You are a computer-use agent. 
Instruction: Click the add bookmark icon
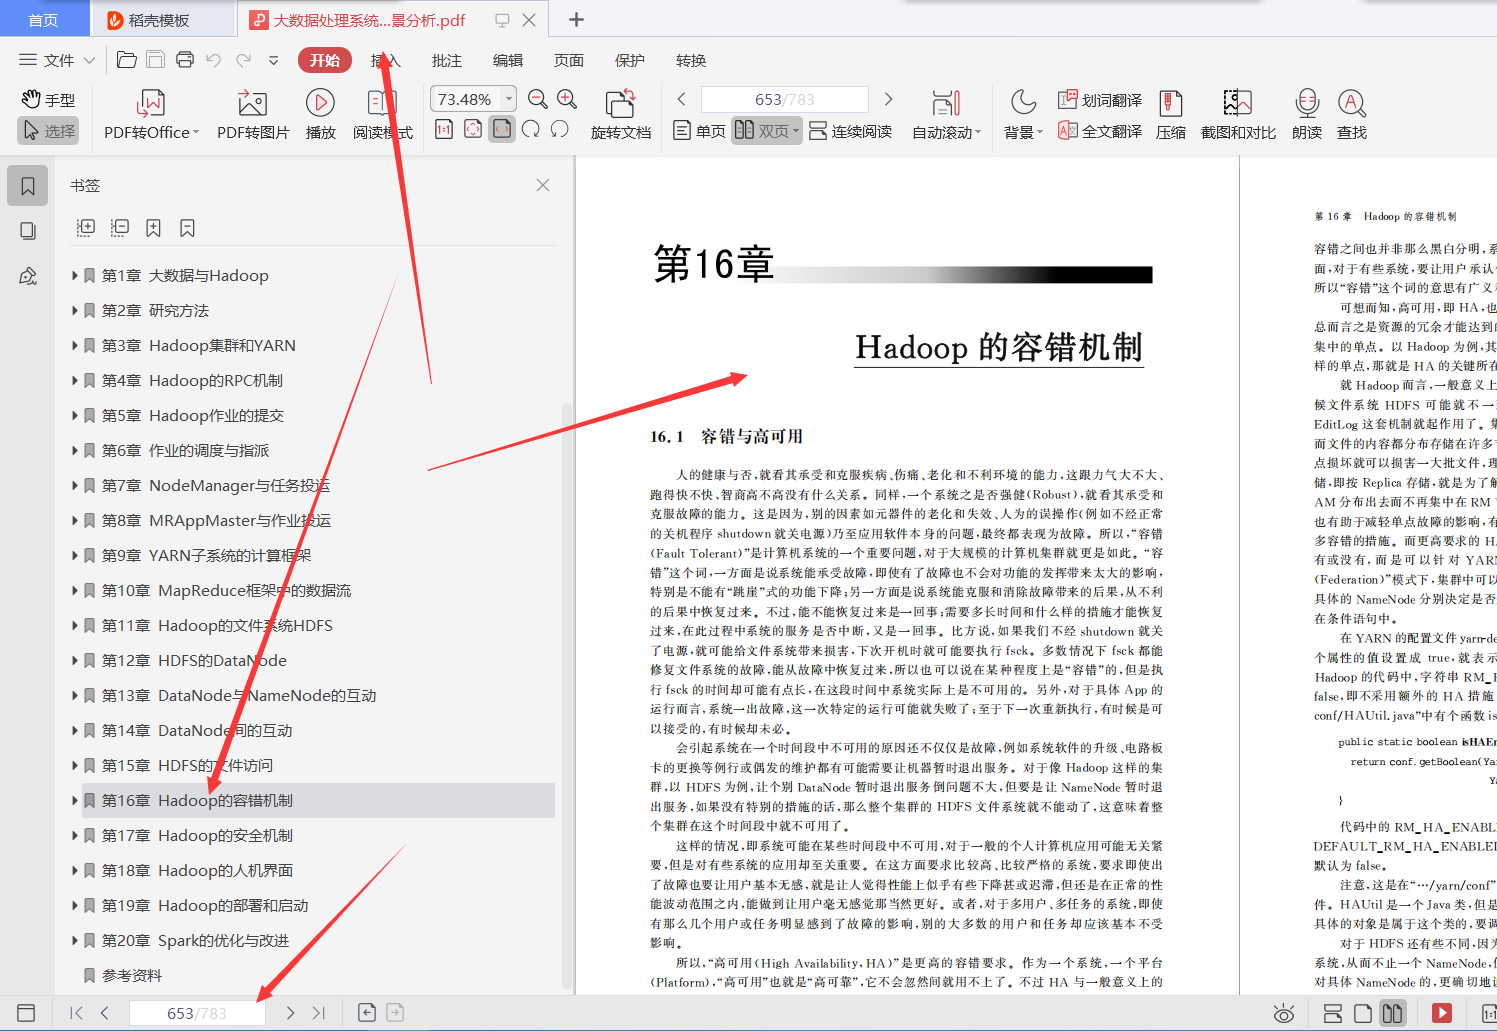tap(153, 228)
